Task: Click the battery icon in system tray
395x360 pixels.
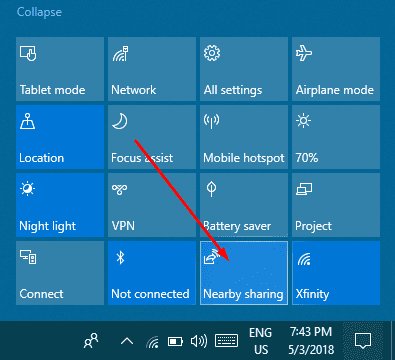Action: click(x=175, y=342)
